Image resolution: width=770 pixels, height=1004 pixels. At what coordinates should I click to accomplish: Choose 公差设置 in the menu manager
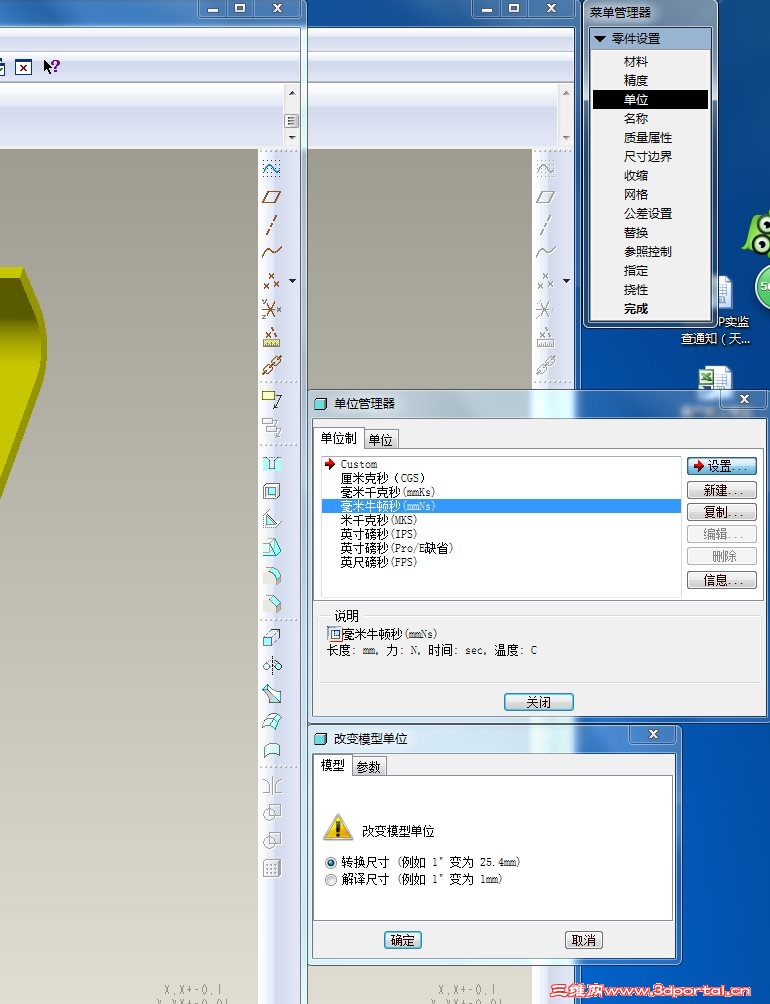[x=648, y=214]
